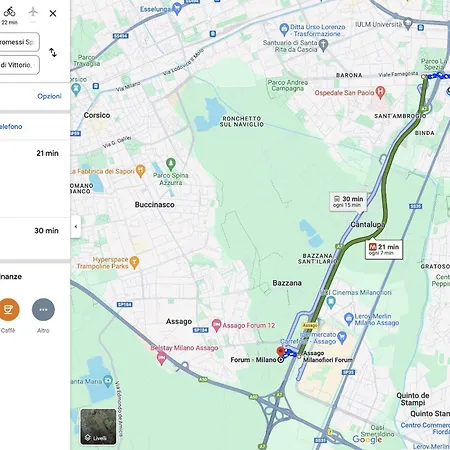This screenshot has width=450, height=450.
Task: Click the Esselunga shopping marker
Action: (178, 9)
